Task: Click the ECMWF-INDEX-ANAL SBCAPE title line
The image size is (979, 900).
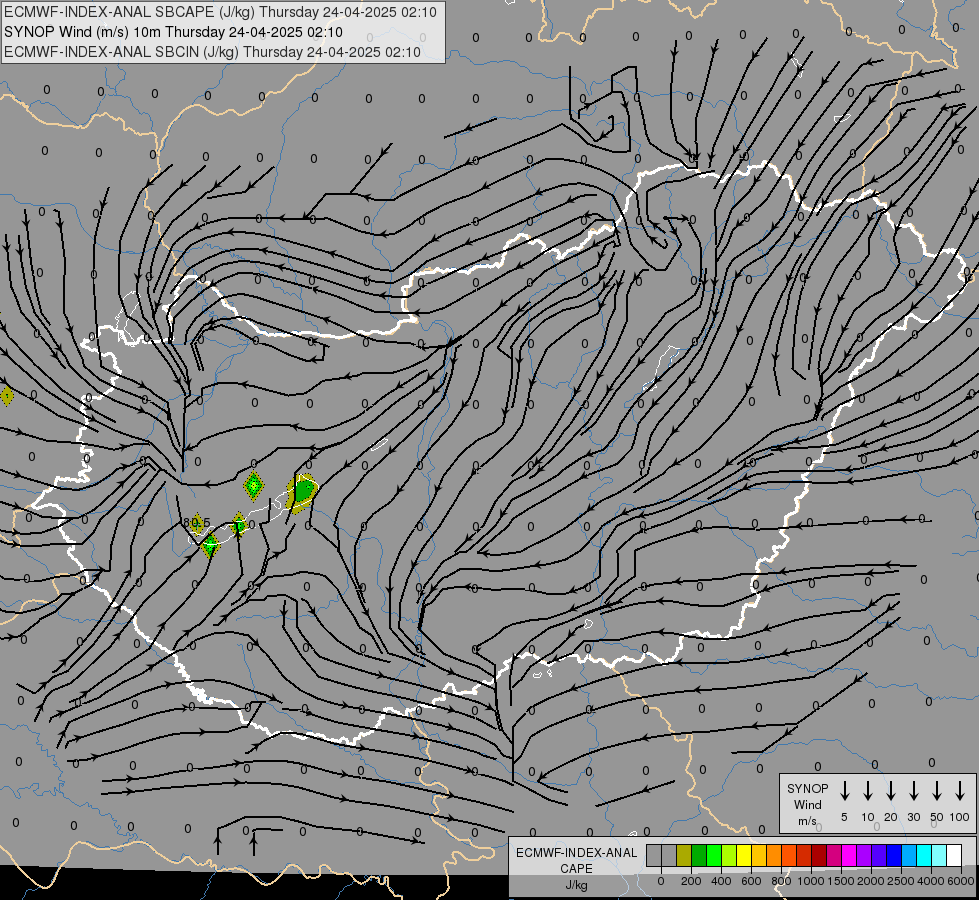Action: 220,12
